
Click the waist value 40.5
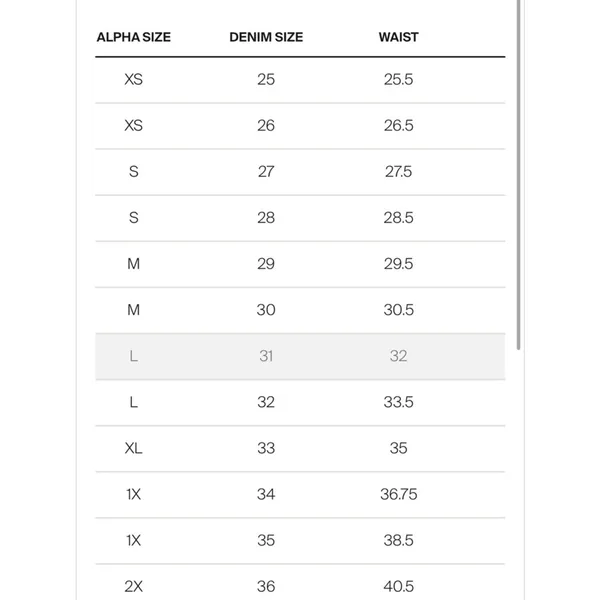[398, 587]
